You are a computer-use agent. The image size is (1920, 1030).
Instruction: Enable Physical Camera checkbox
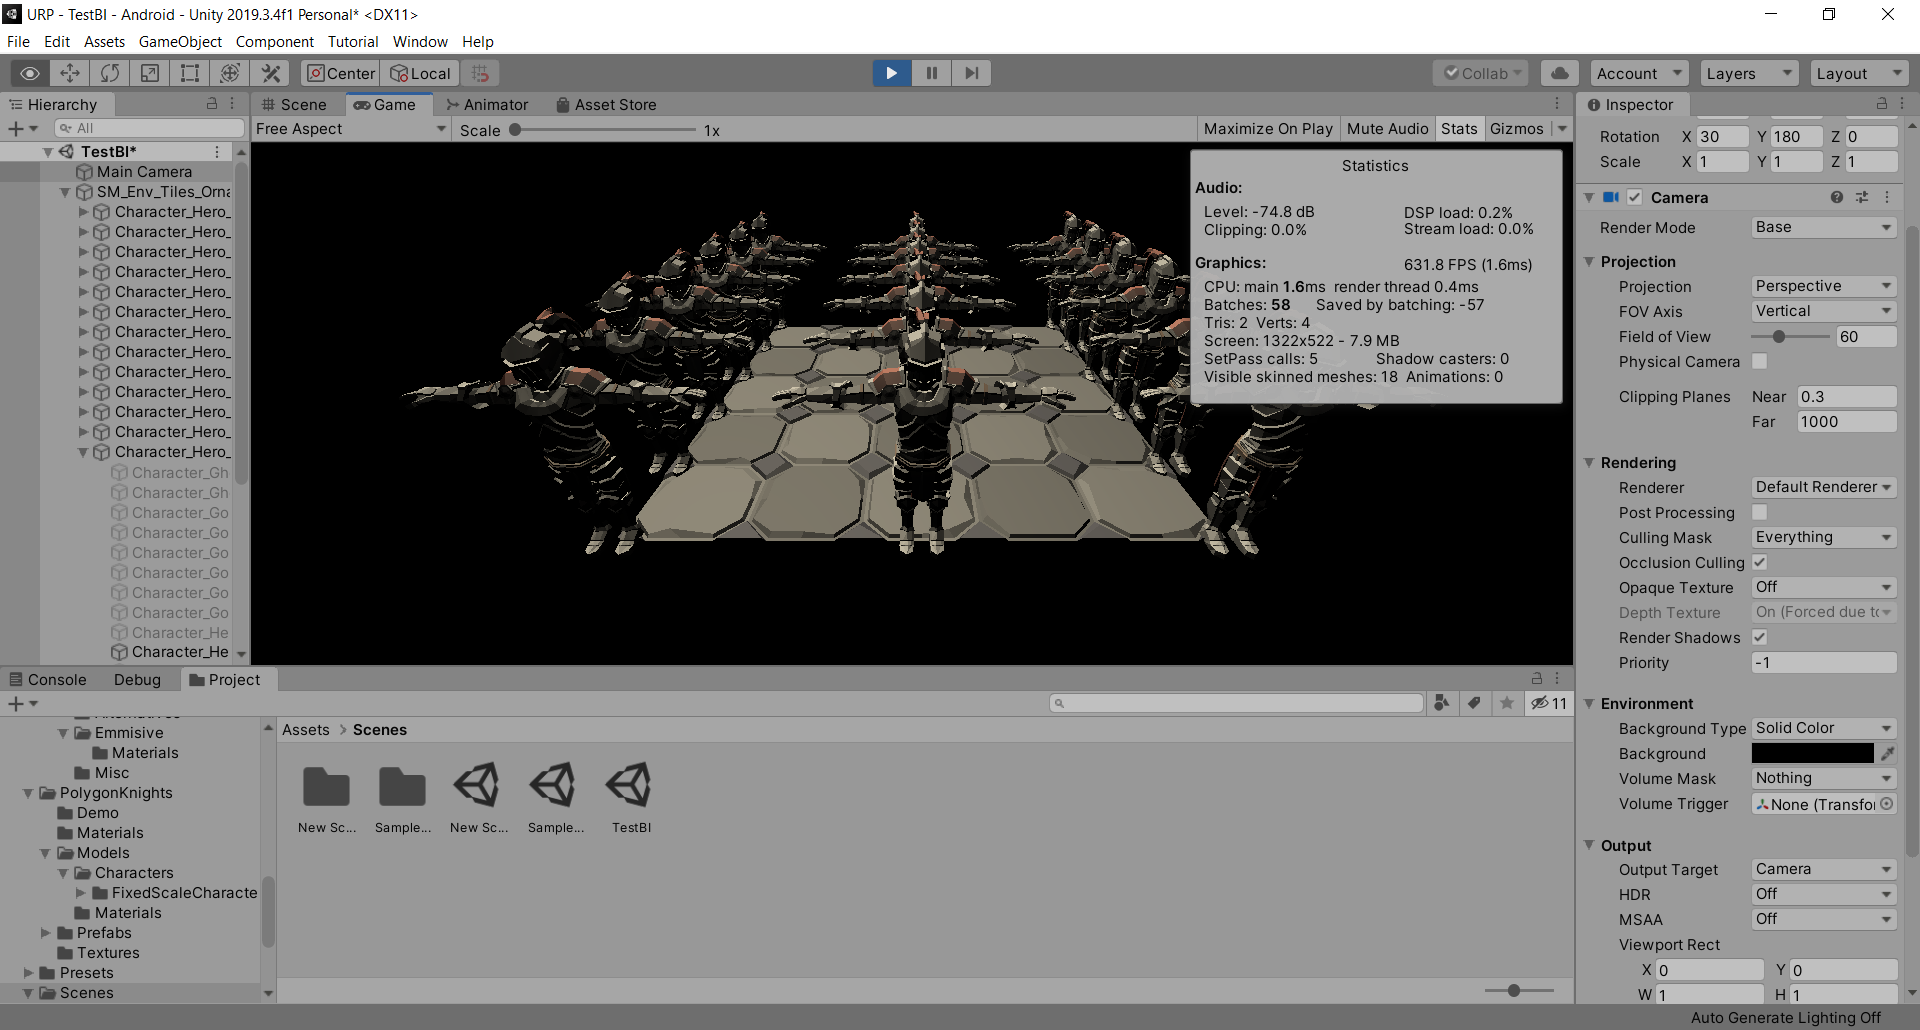click(x=1760, y=361)
